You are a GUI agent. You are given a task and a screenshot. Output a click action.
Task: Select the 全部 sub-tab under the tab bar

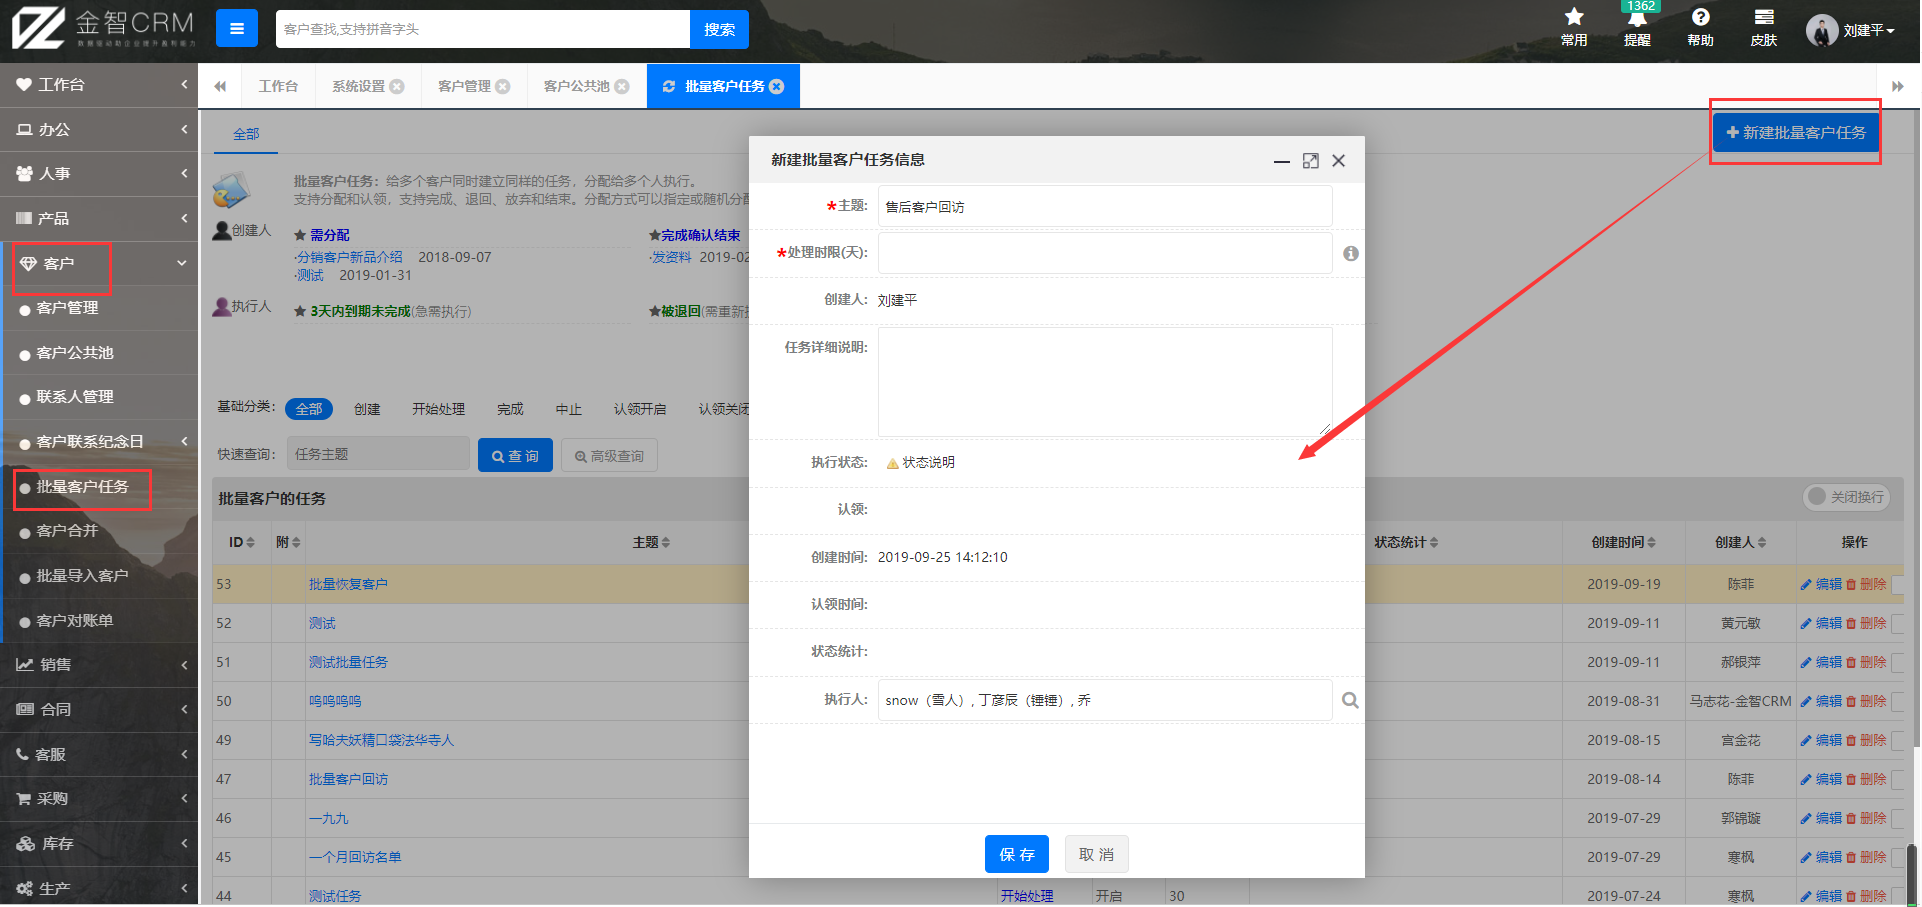(246, 134)
